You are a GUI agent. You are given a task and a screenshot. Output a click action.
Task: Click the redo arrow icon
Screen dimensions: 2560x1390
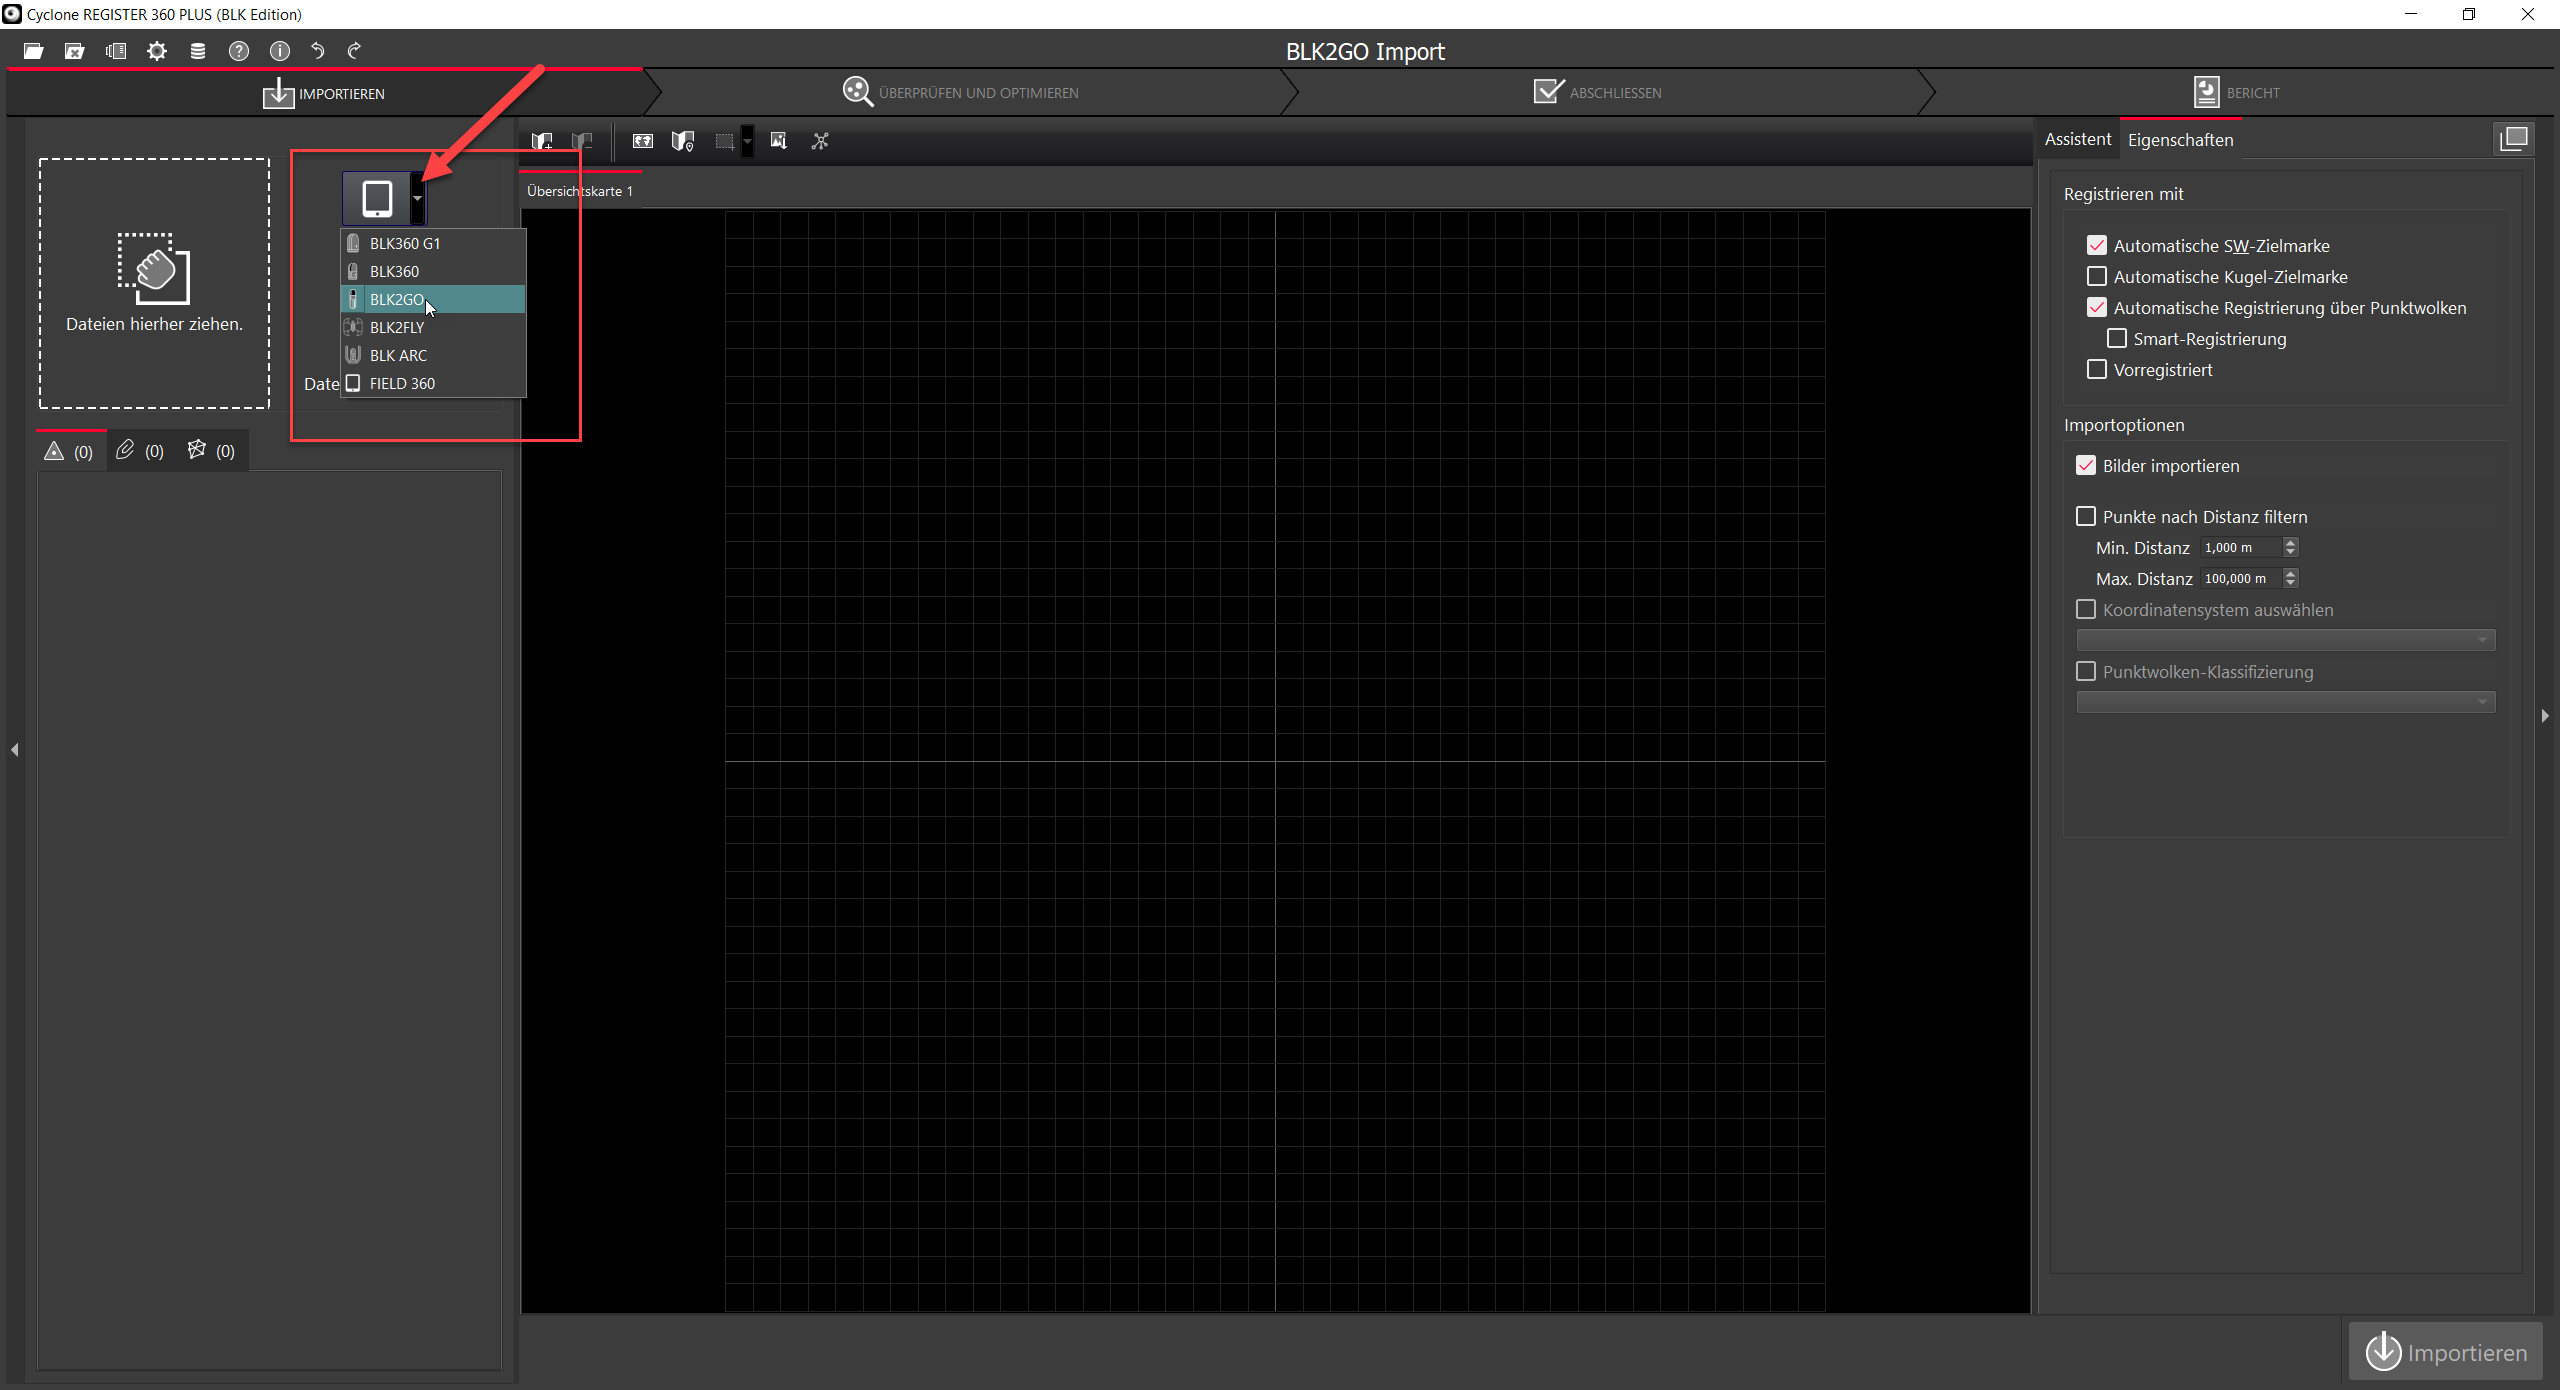354,51
